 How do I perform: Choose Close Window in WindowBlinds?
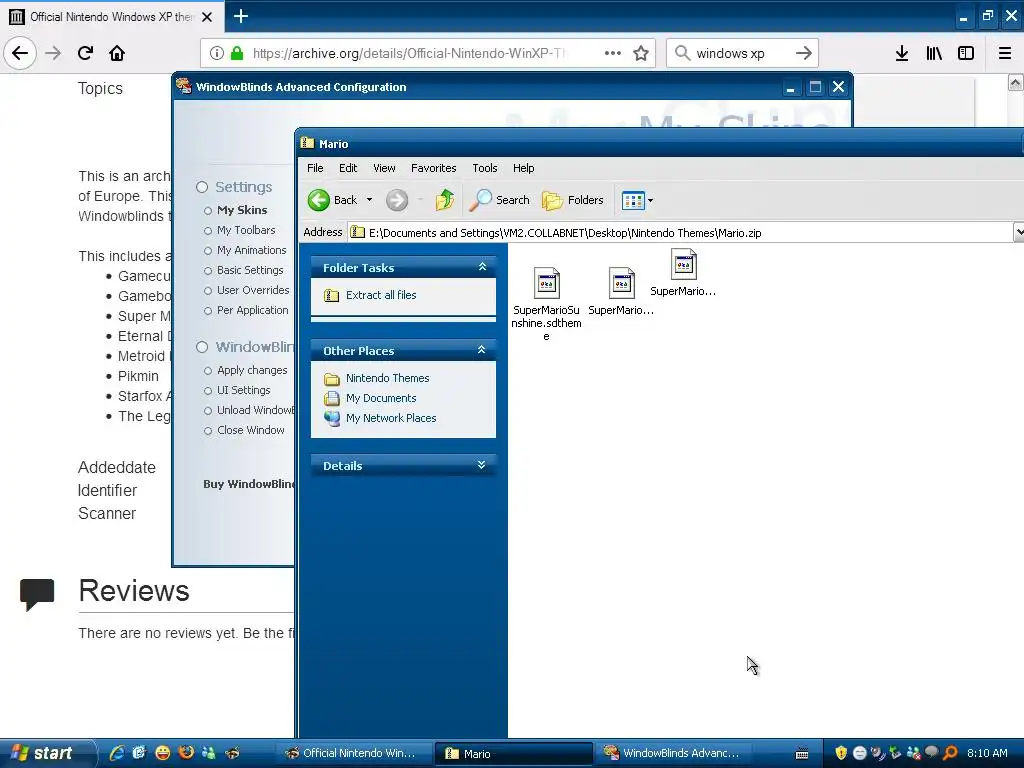244,430
